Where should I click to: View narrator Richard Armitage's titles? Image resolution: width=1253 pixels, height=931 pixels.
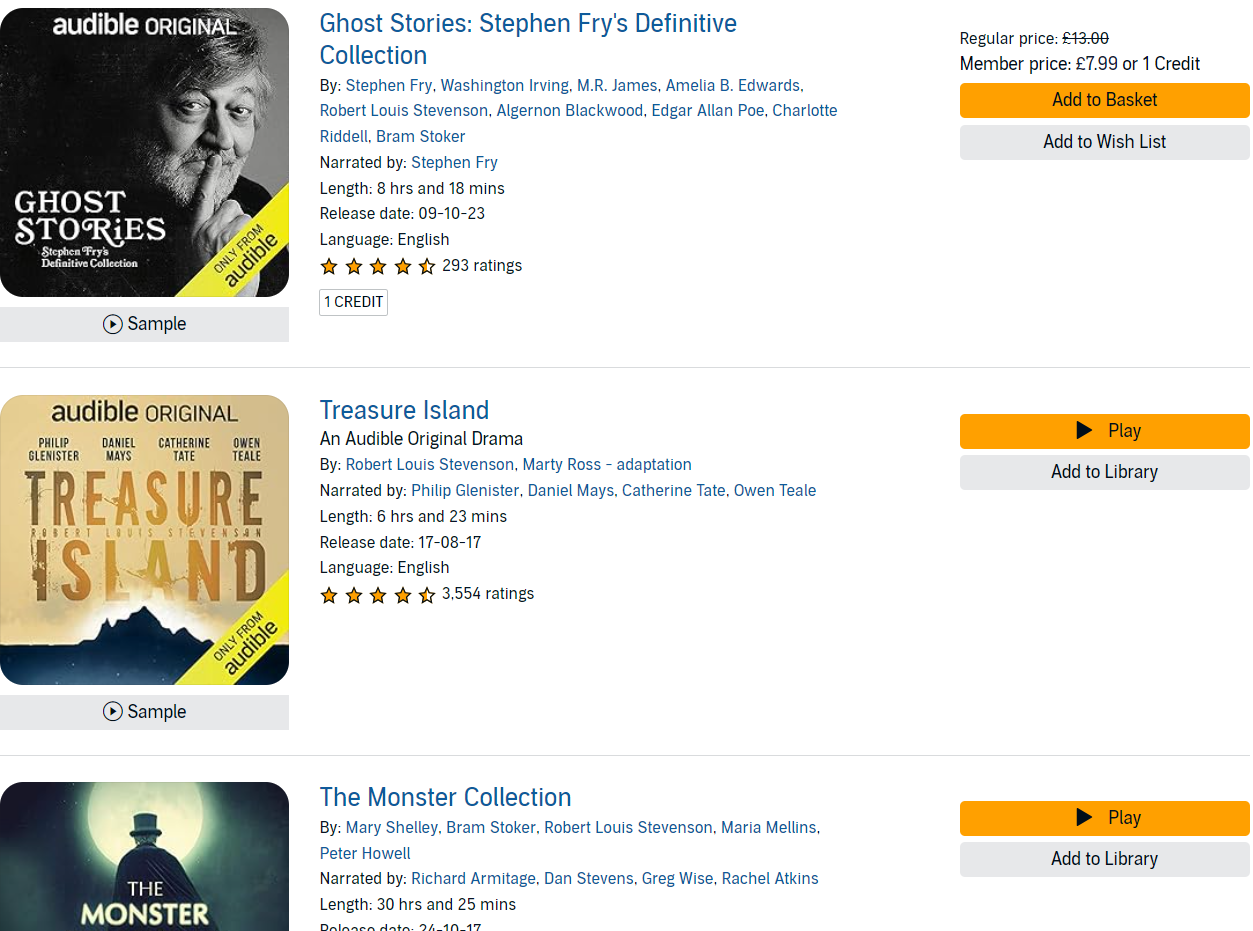tap(473, 878)
